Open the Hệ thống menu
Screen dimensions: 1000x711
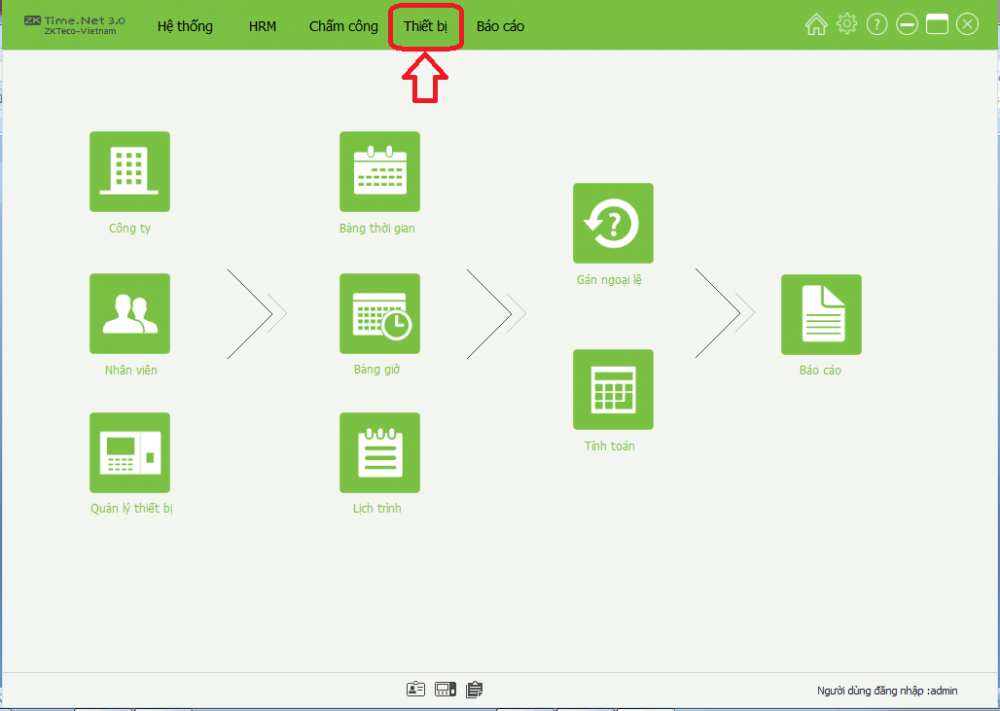[x=184, y=26]
